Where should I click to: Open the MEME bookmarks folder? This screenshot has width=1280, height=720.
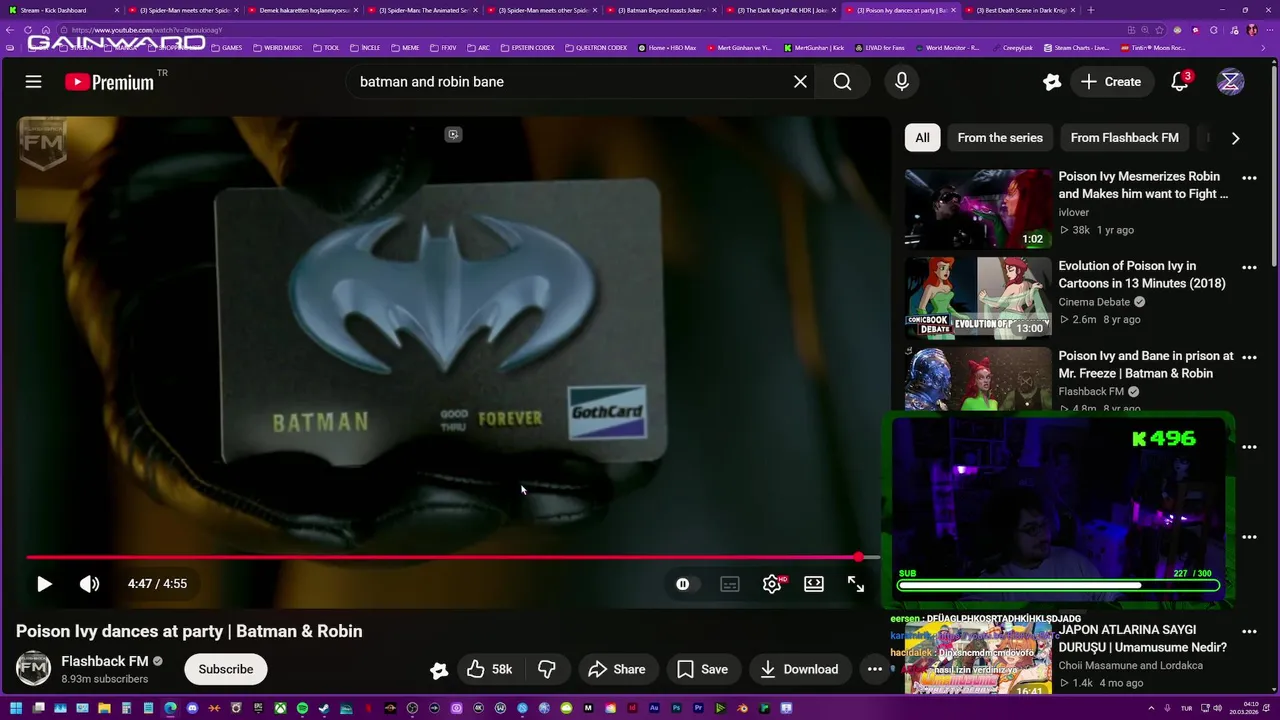click(x=405, y=47)
